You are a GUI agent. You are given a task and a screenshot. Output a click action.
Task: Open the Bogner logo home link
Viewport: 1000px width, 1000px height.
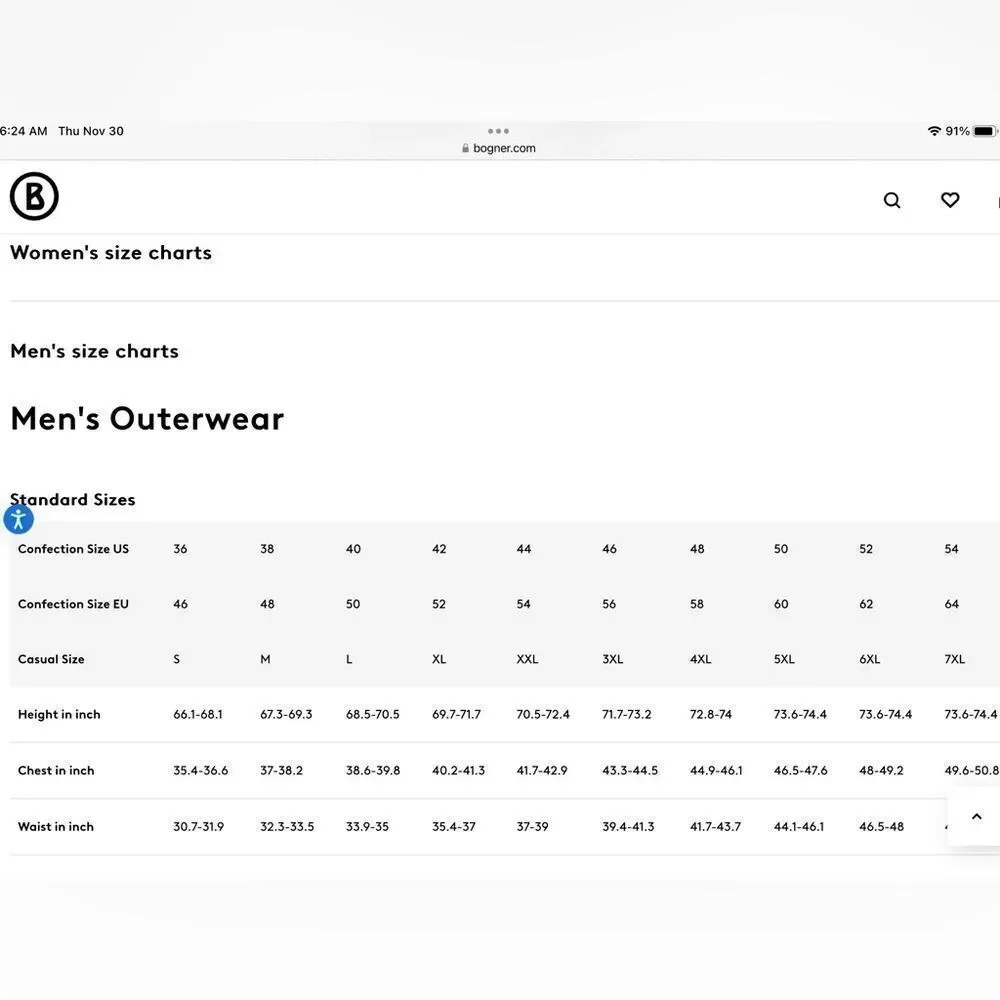tap(34, 196)
